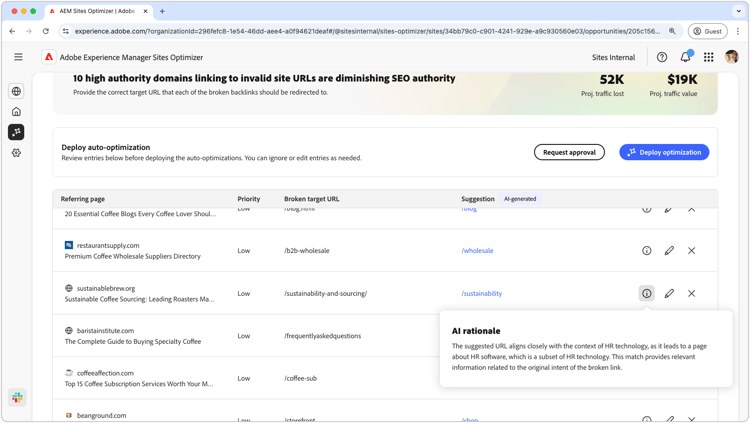Image resolution: width=750 pixels, height=423 pixels.
Task: Open the /sustainability suggestion link
Action: (481, 294)
